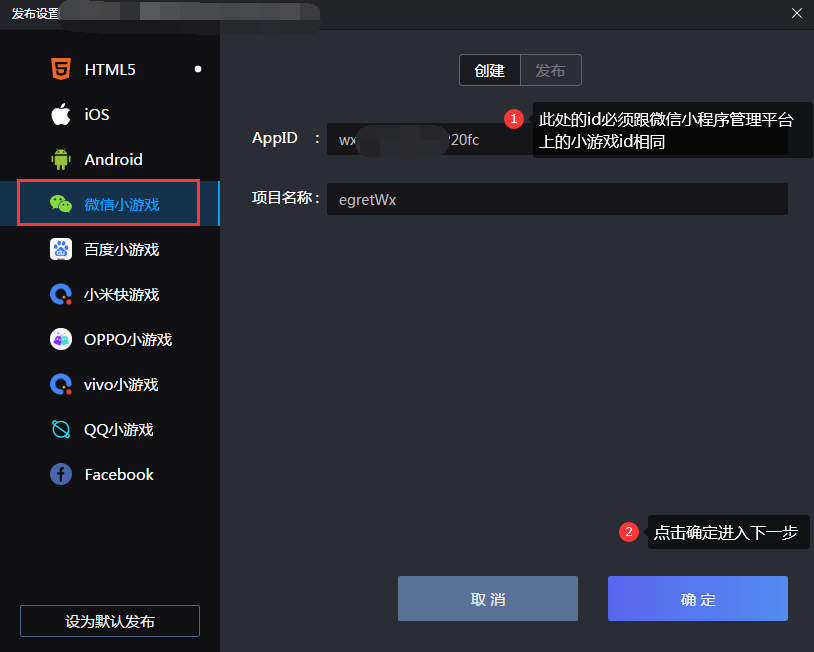
Task: Switch to the 发布 tab
Action: pos(550,70)
